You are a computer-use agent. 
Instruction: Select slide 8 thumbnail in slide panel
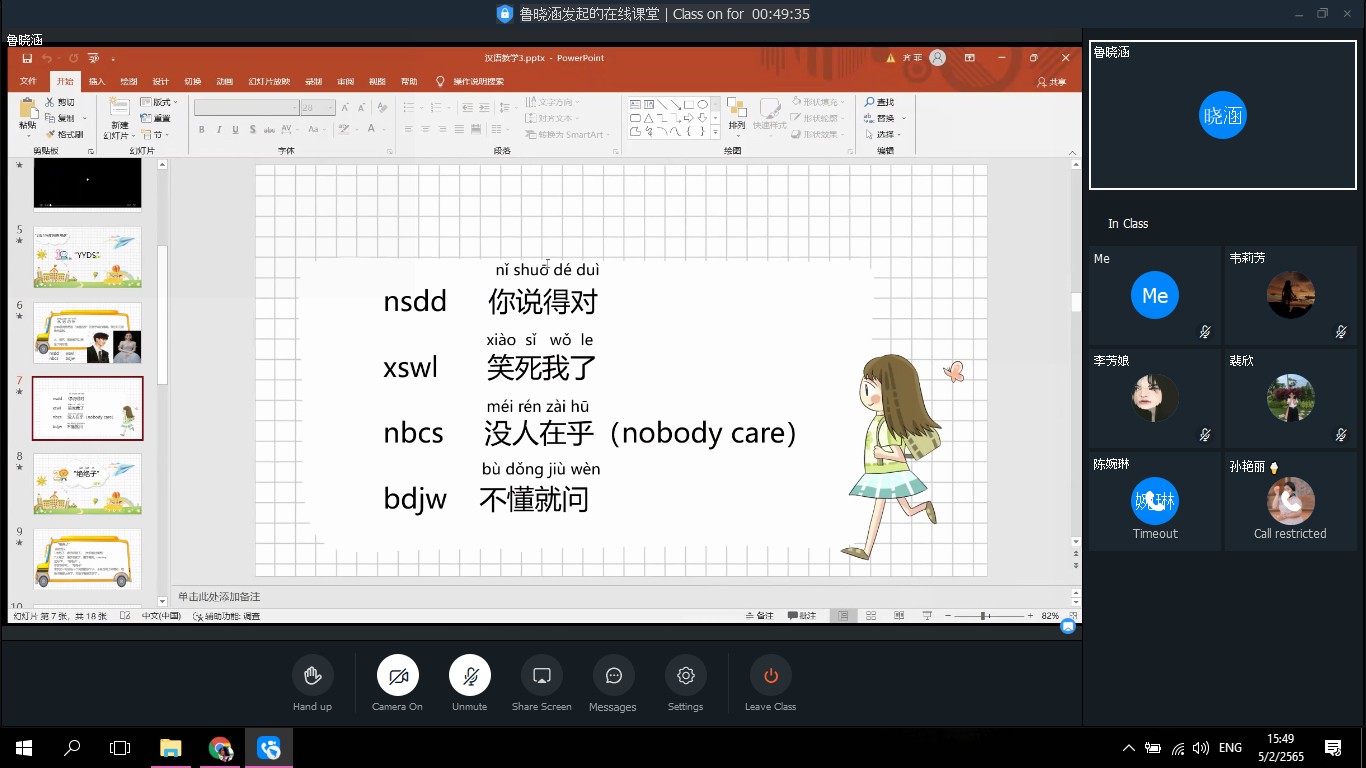pos(88,483)
